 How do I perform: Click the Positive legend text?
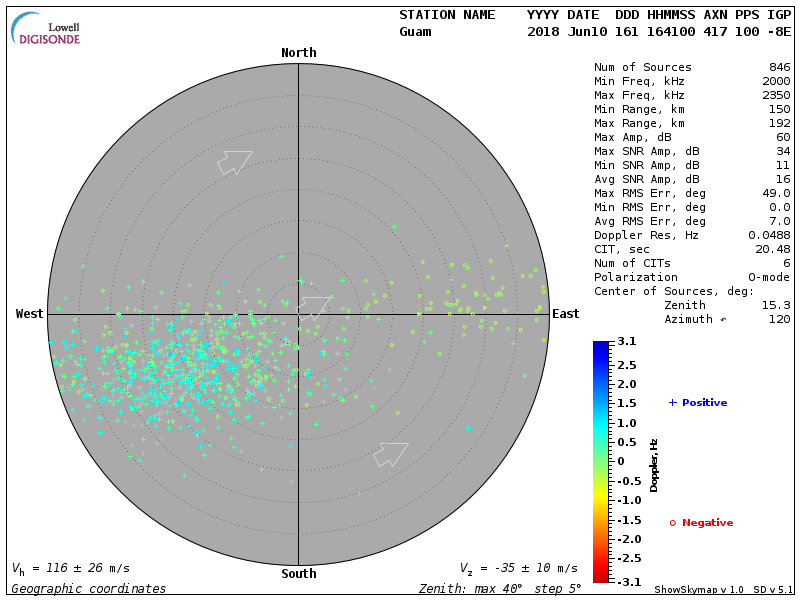tap(704, 403)
